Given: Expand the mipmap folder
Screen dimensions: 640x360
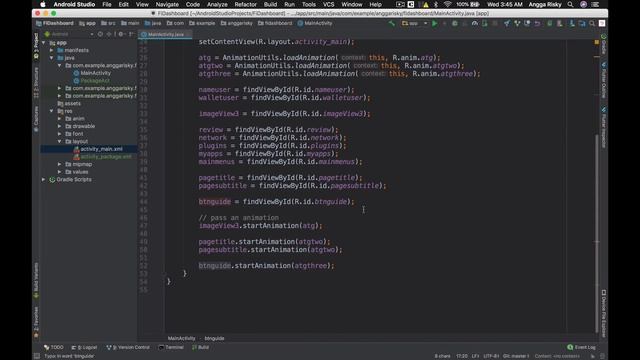Looking at the screenshot, I should pyautogui.click(x=60, y=164).
